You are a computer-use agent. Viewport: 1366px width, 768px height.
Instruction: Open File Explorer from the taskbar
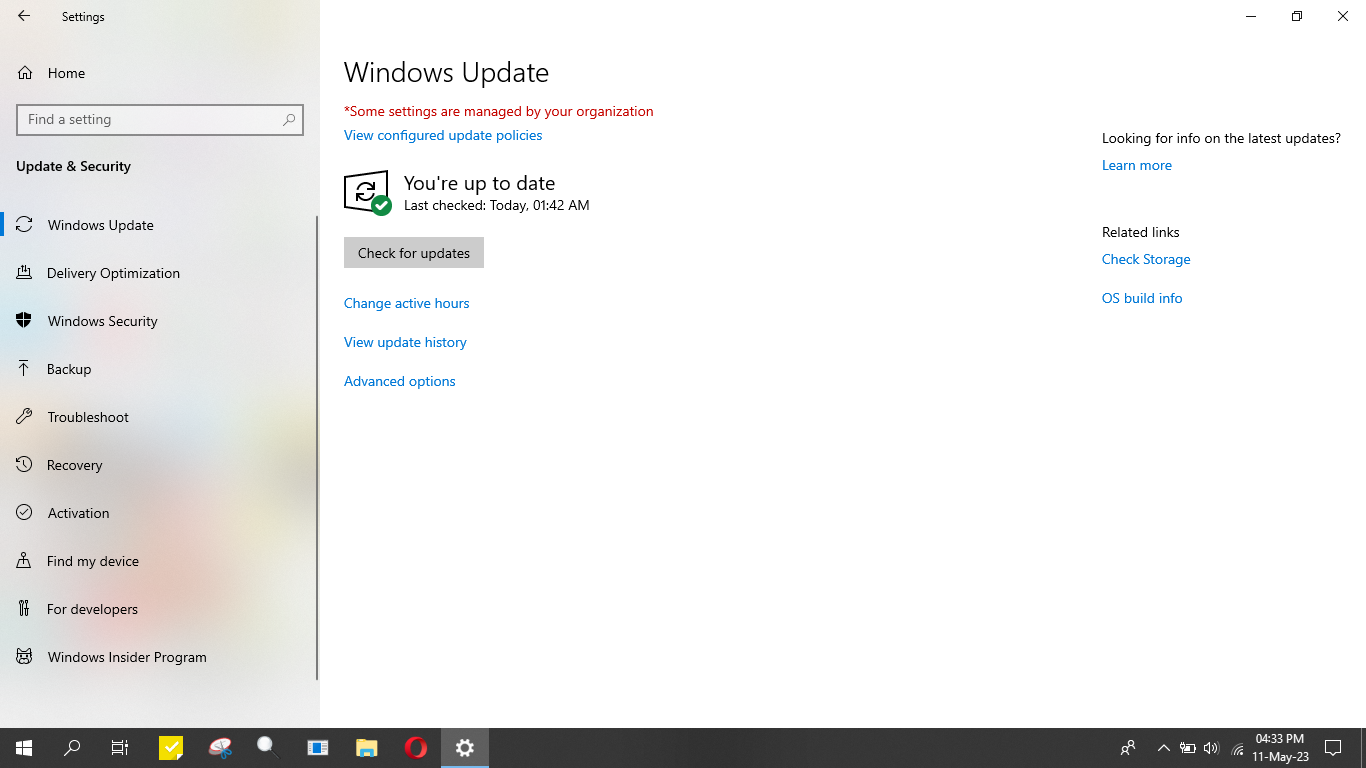tap(367, 748)
